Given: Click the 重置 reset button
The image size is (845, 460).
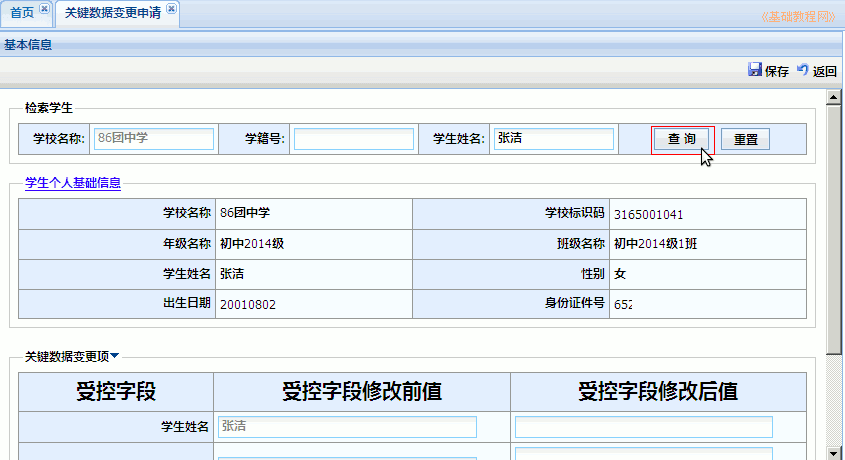Looking at the screenshot, I should pos(745,140).
